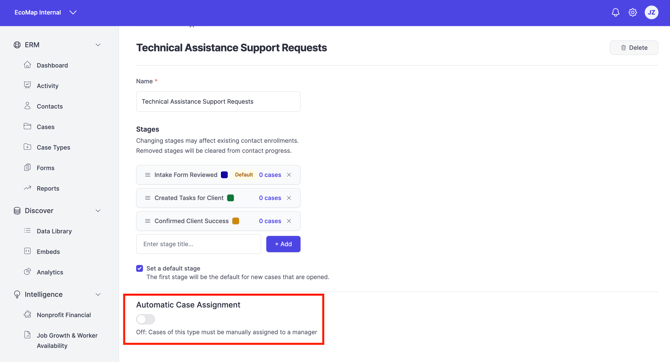Open the JZ user avatar menu
Screen dimensions: 670x362
point(652,12)
